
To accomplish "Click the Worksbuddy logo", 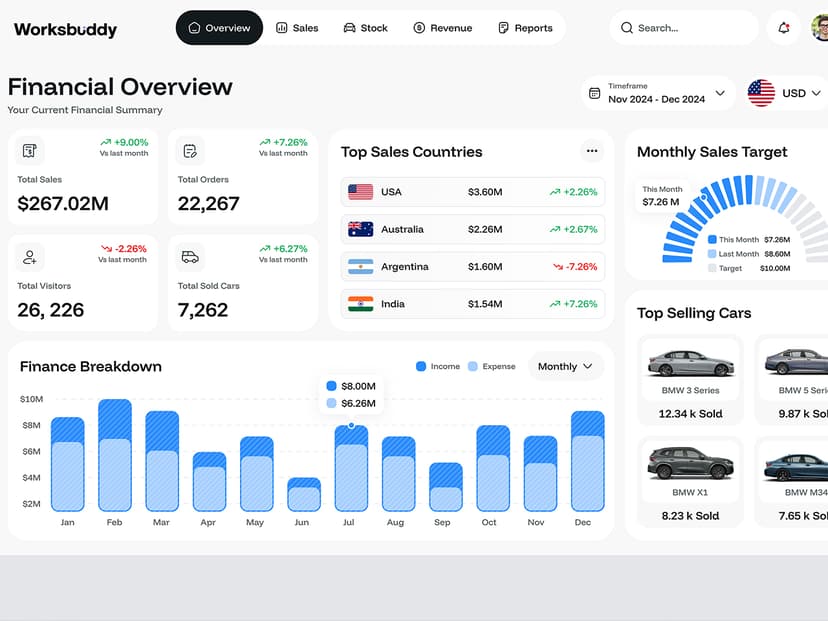I will (x=65, y=29).
